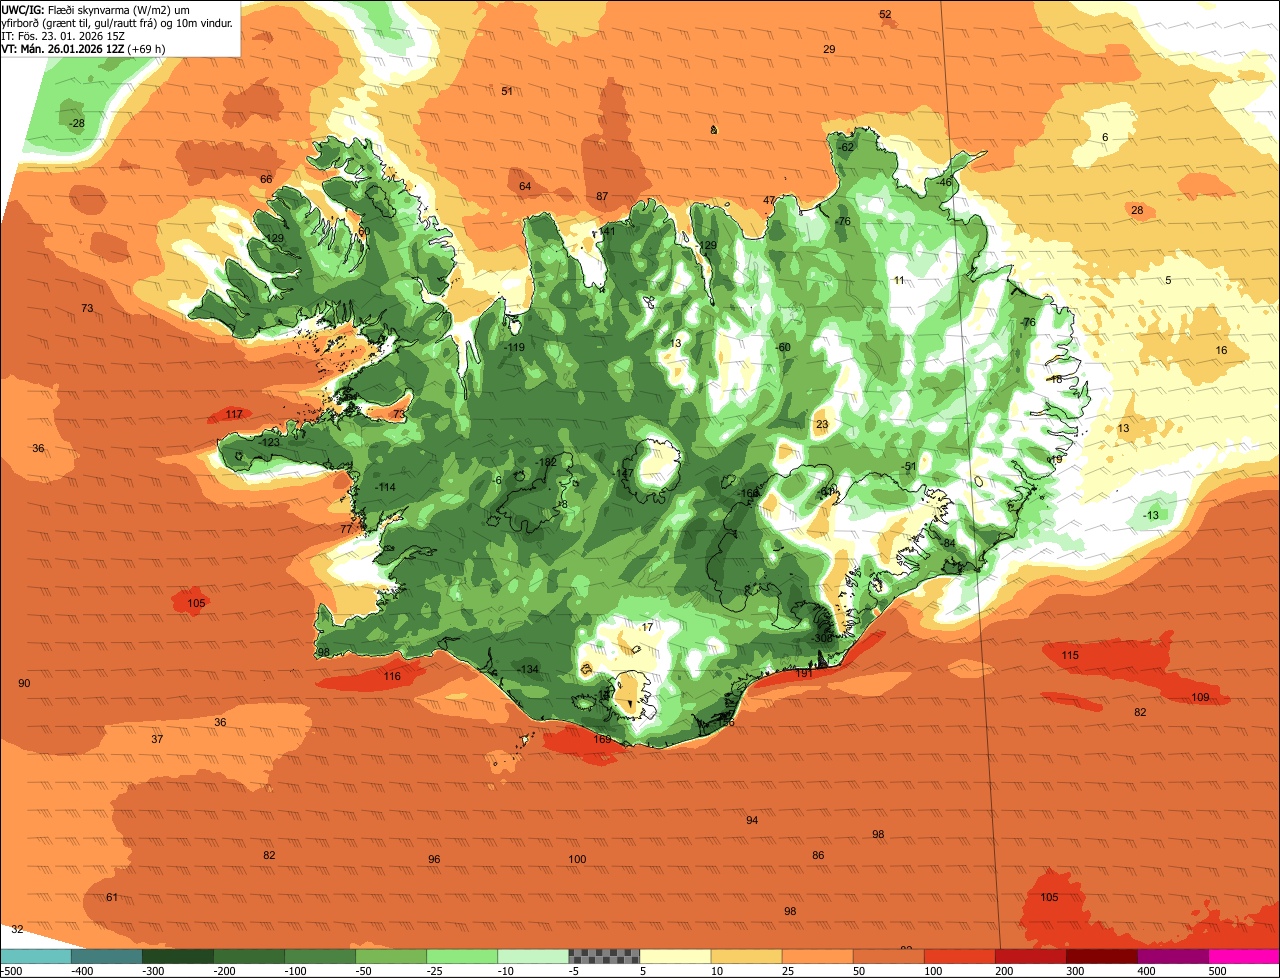
Task: Click the '-62' value on the northeast peninsula
Action: click(846, 147)
